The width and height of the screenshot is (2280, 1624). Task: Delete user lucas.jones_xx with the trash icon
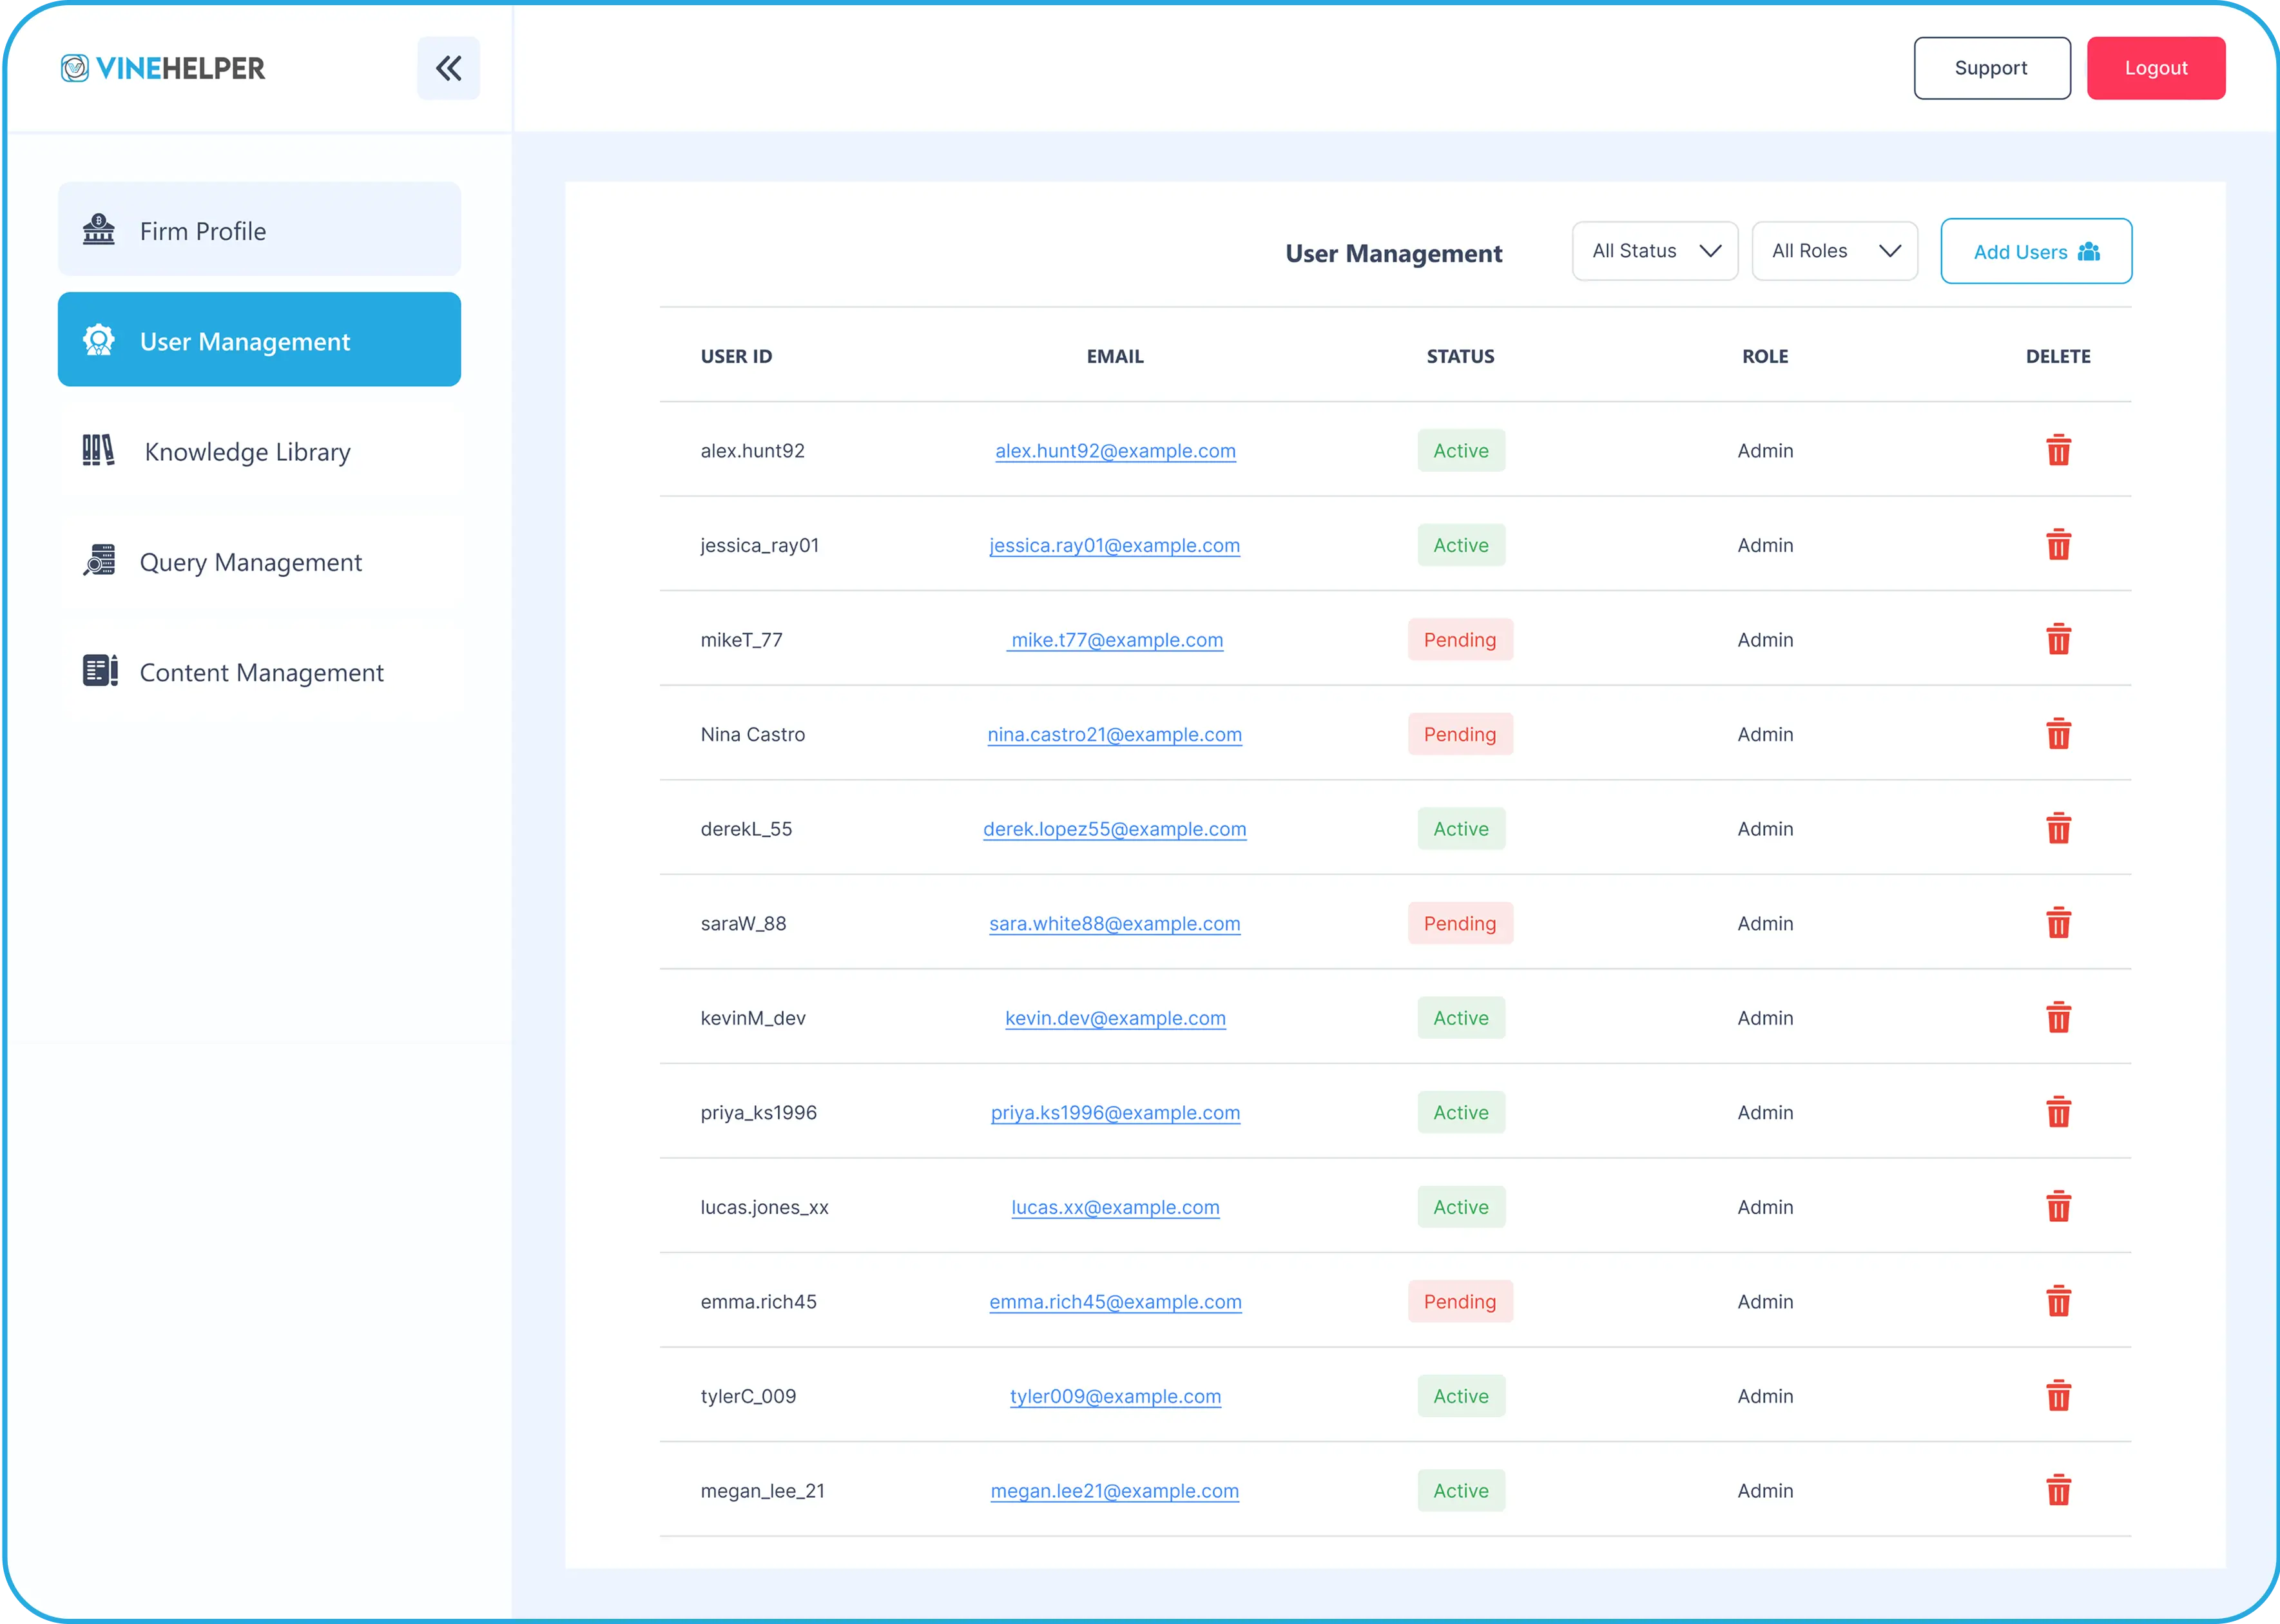pyautogui.click(x=2058, y=1207)
